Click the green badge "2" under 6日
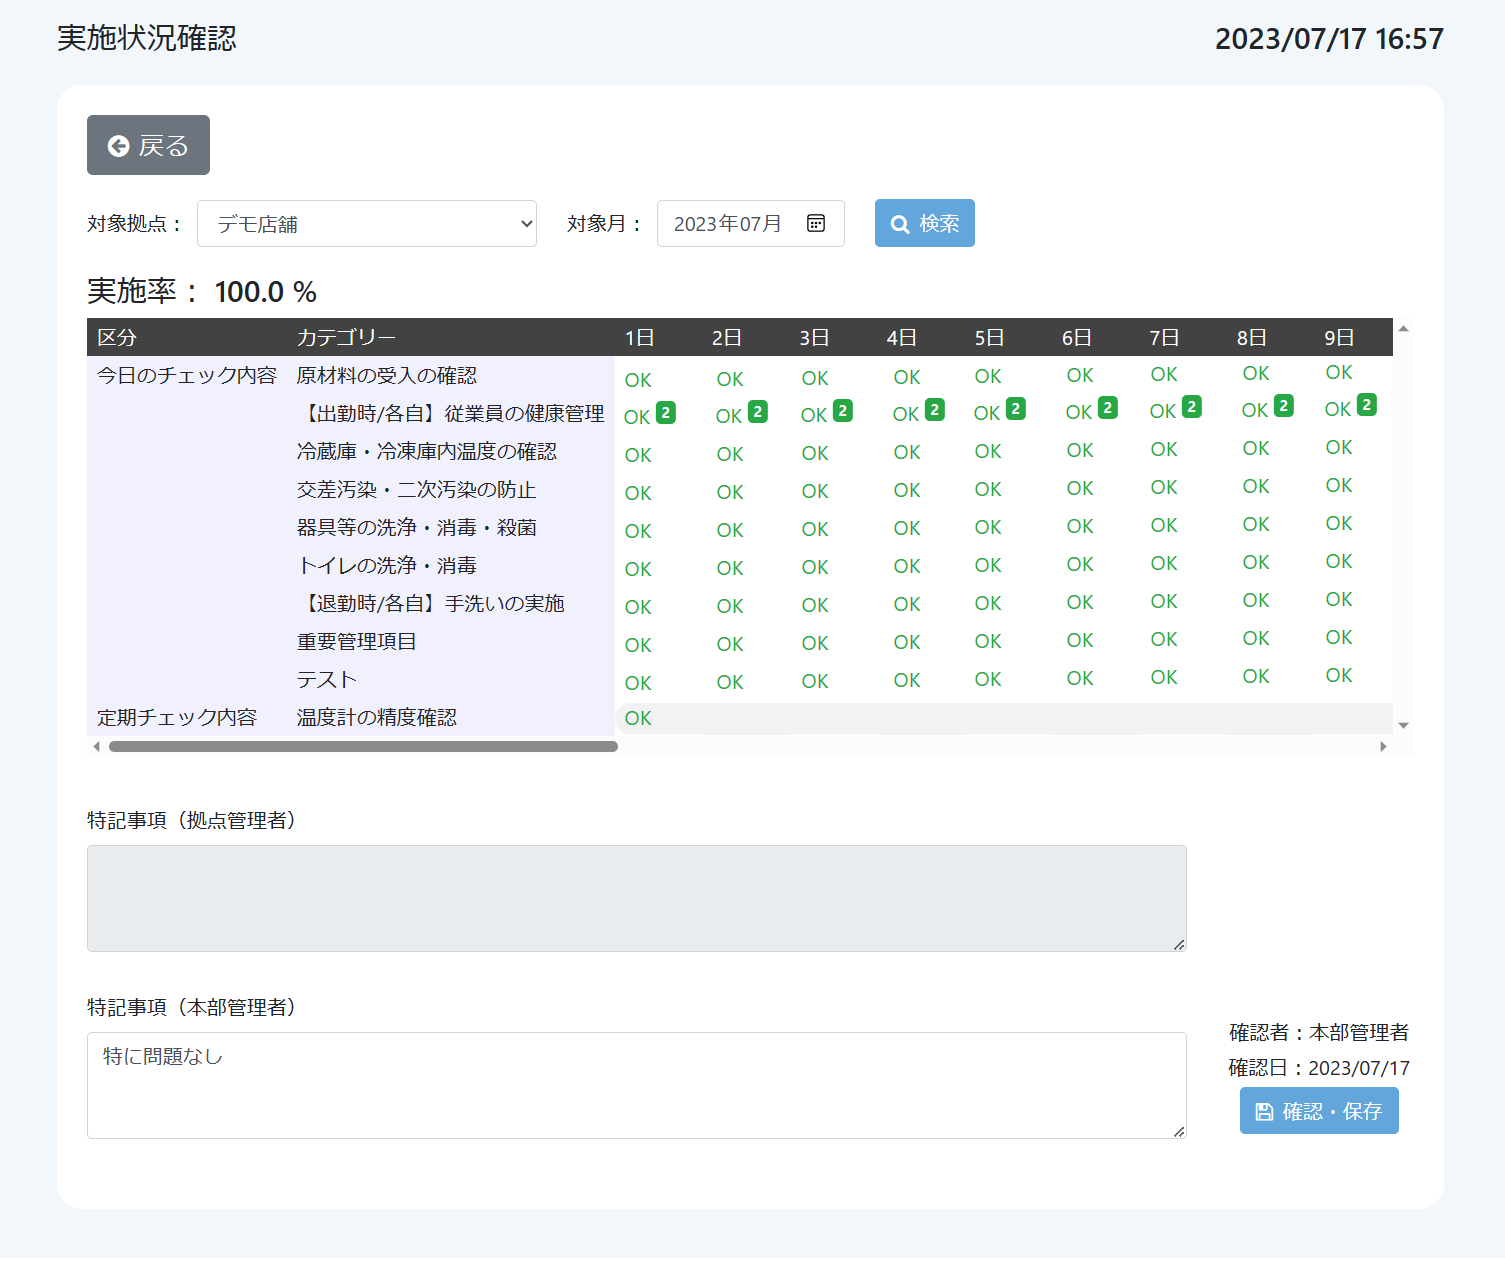This screenshot has height=1261, width=1505. coord(1108,407)
